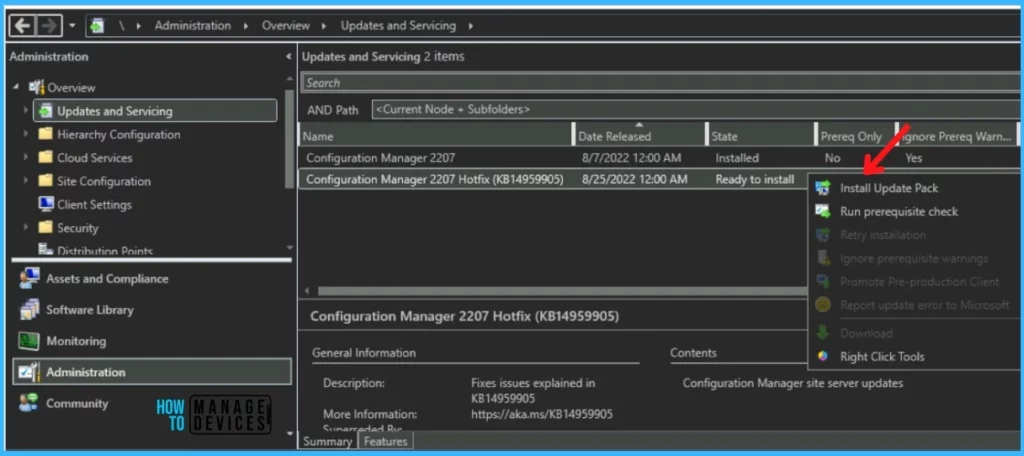Click the Ready to install state cell
This screenshot has width=1024, height=456.
(x=755, y=179)
